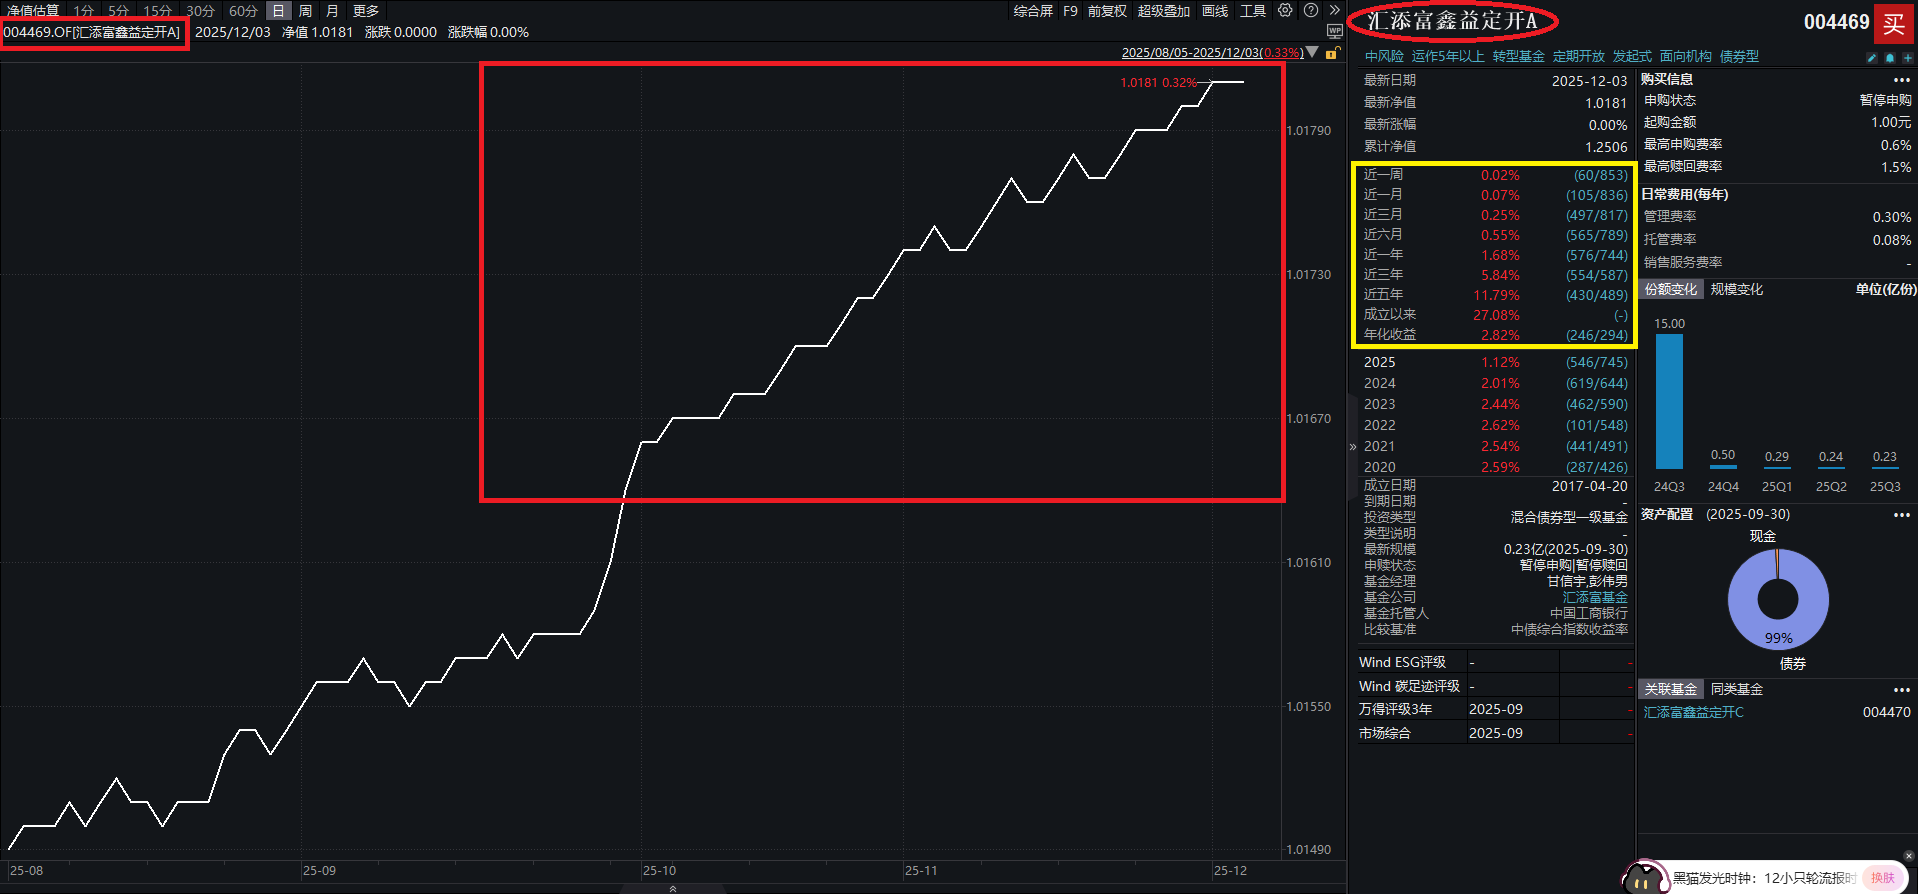Switch to 规模变化 tab

point(1737,289)
